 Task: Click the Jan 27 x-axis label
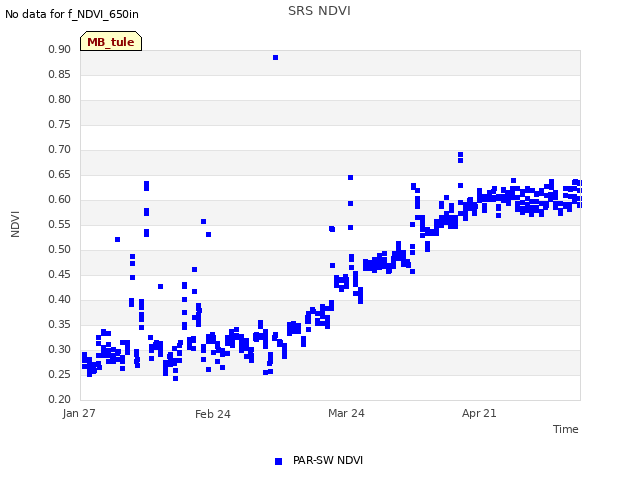79,413
